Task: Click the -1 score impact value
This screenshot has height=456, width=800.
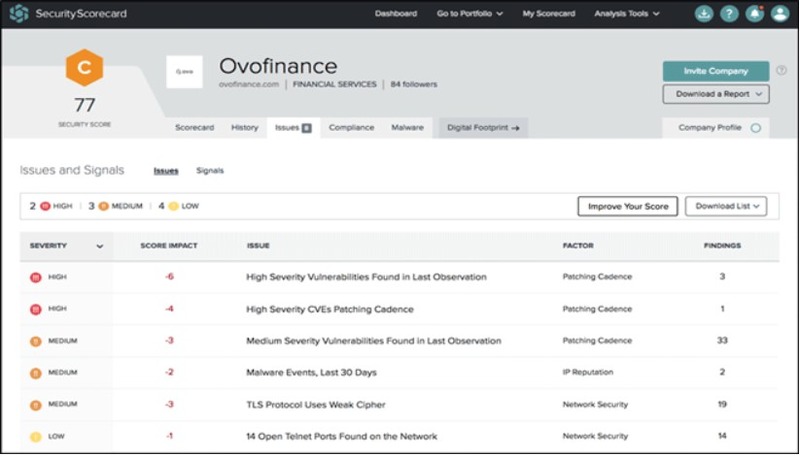Action: click(x=169, y=436)
